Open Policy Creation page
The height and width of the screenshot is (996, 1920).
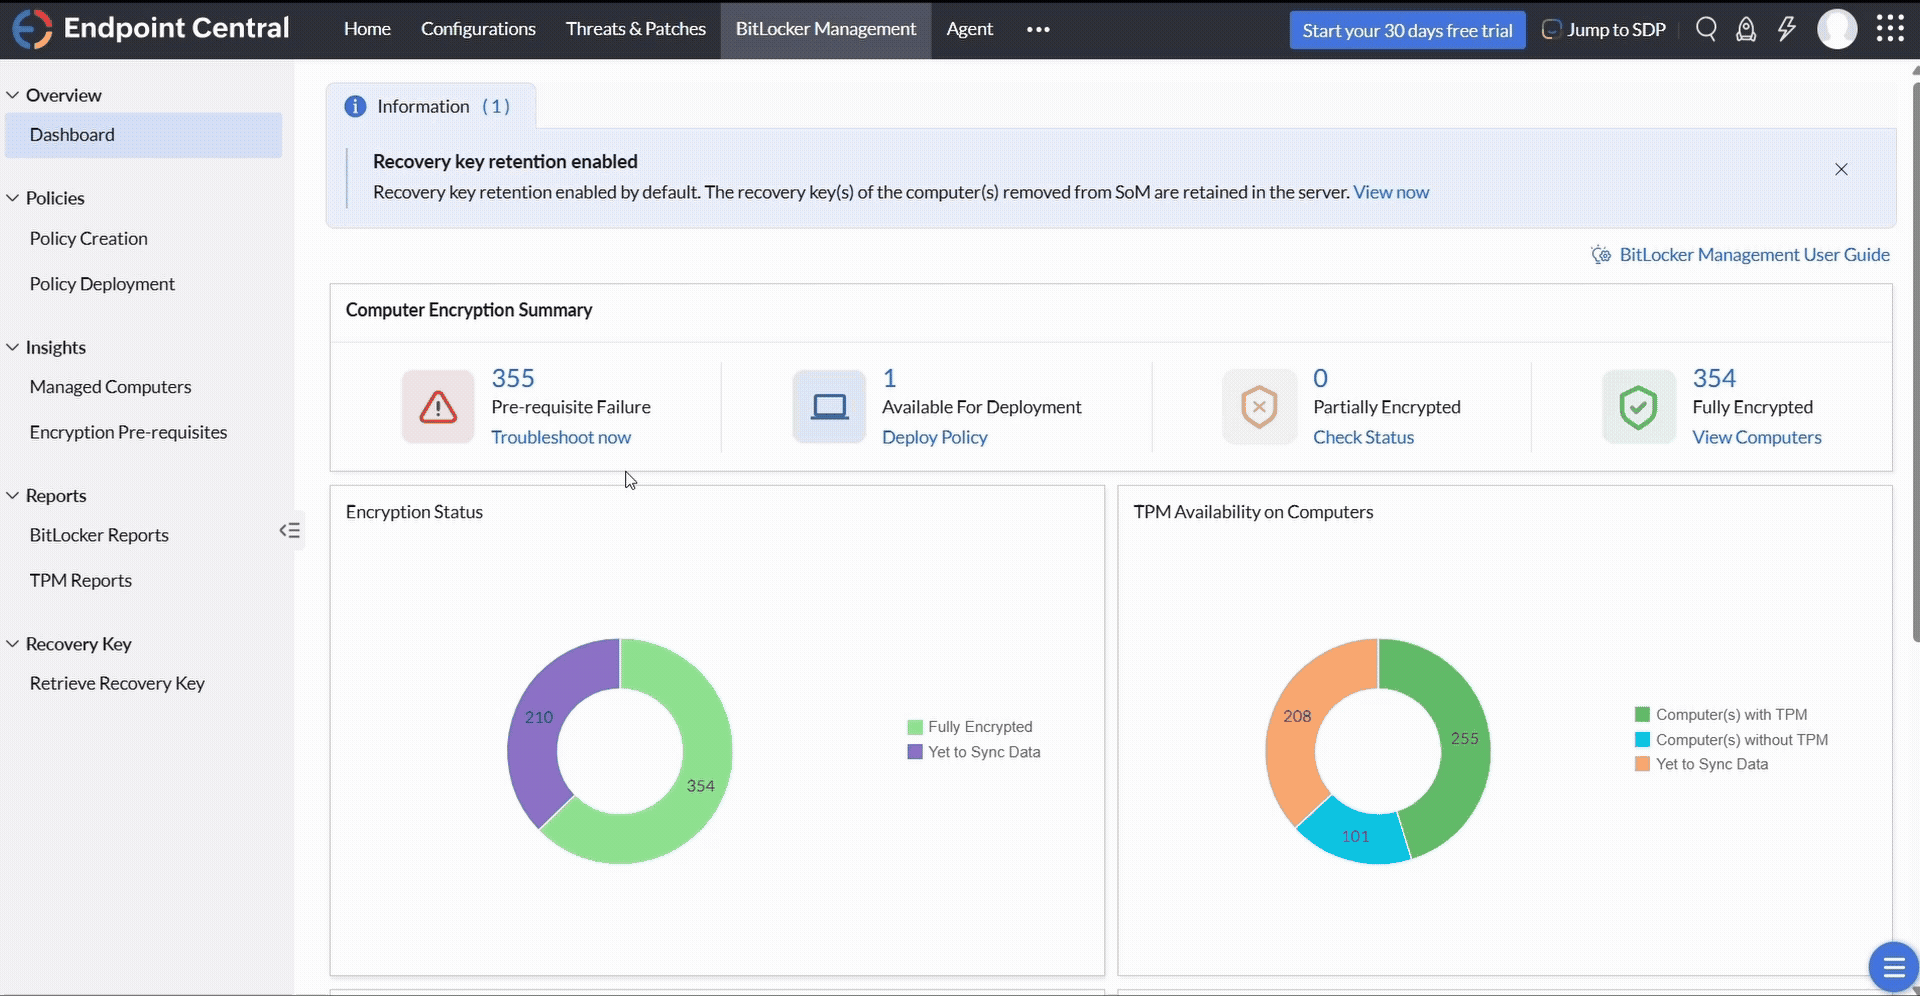[x=88, y=239]
